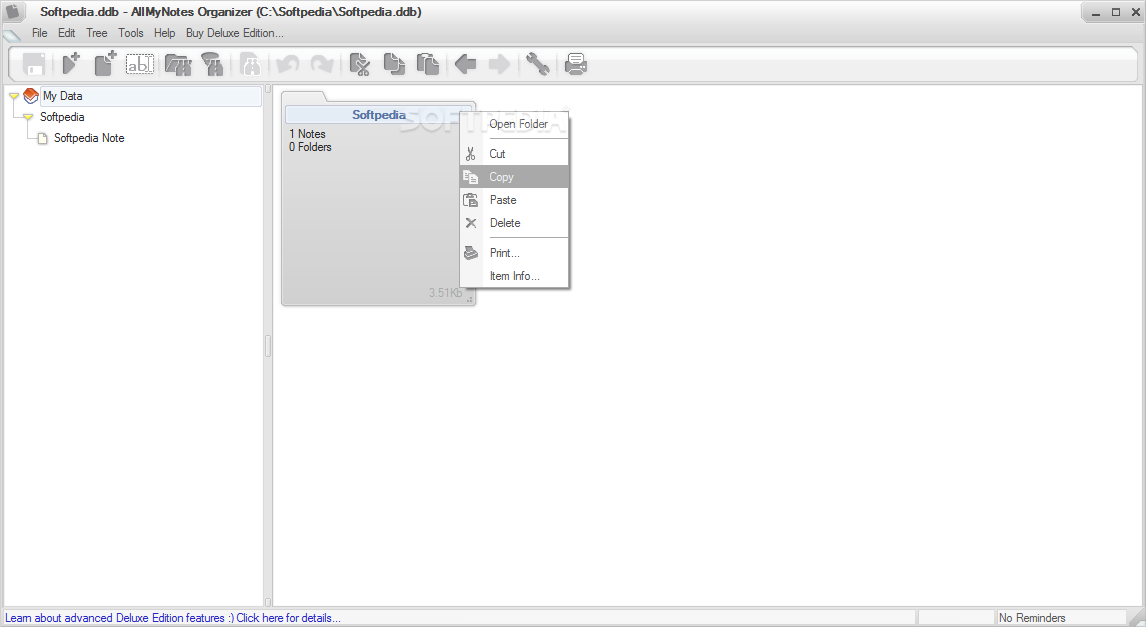Choose Paste in context menu
The width and height of the screenshot is (1146, 627).
[515, 200]
